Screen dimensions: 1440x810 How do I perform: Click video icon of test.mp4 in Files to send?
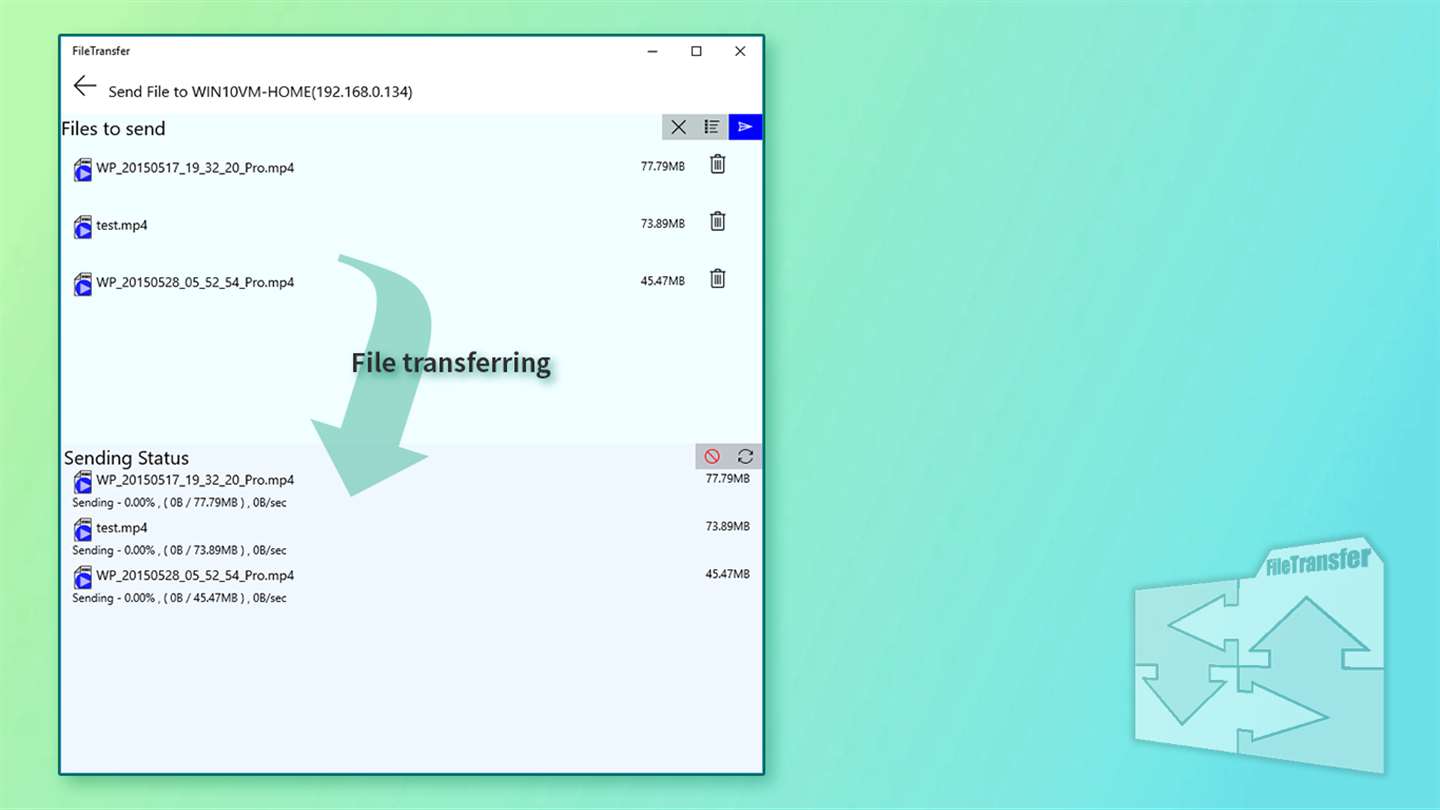(83, 226)
